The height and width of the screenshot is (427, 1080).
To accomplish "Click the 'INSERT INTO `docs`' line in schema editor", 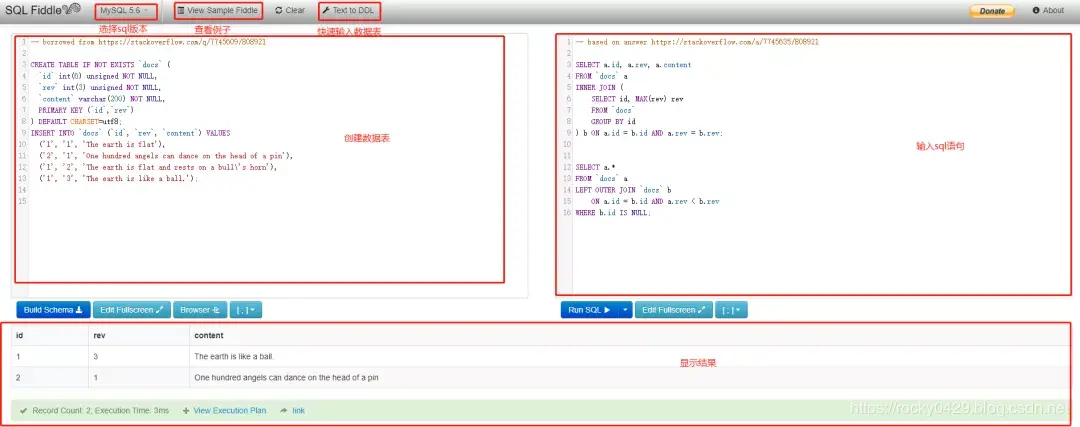I will pos(130,133).
